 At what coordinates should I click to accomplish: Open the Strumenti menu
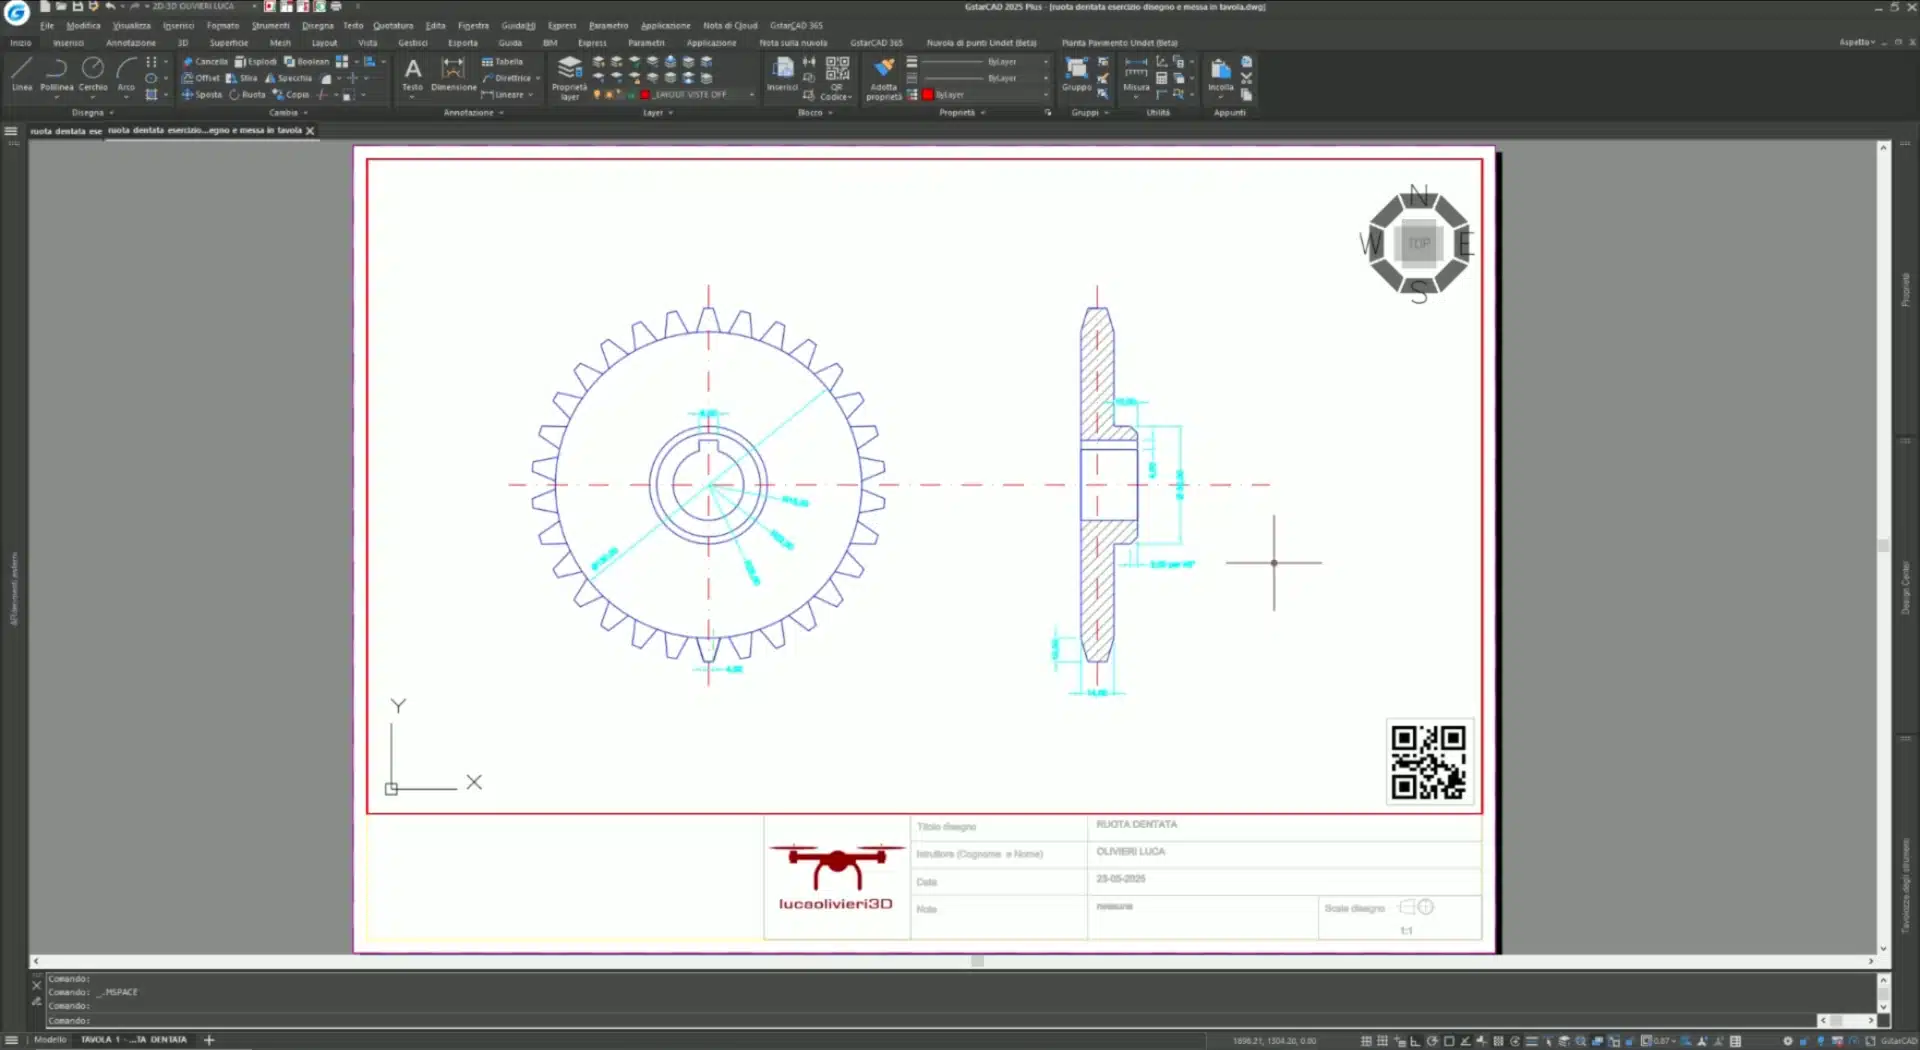point(270,26)
